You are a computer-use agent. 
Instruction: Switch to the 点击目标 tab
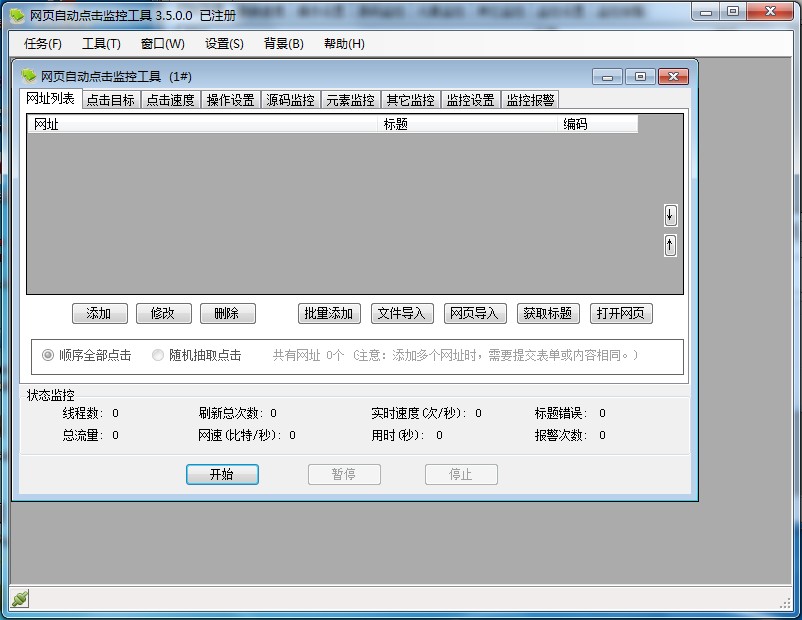(x=110, y=100)
